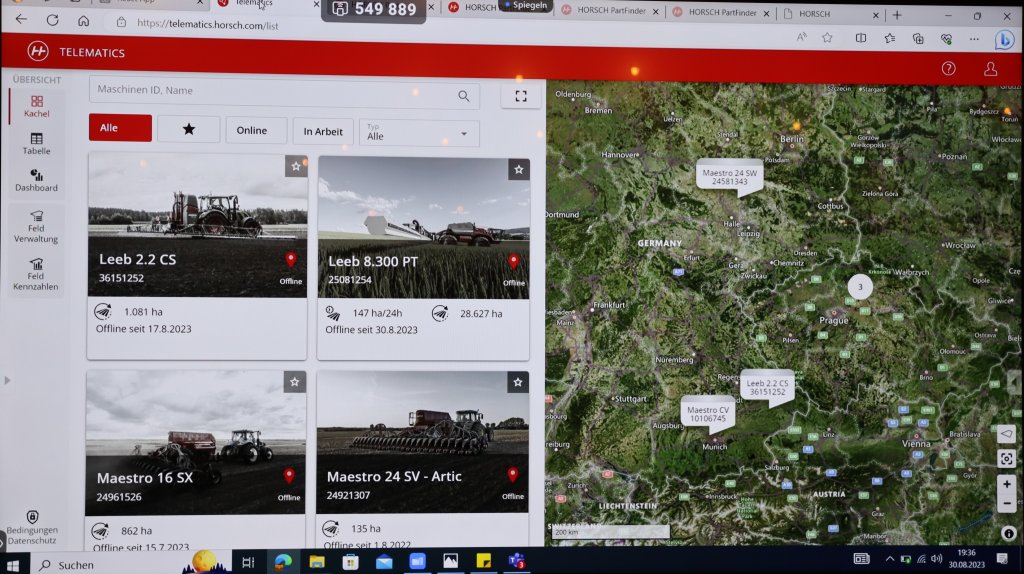The image size is (1024, 574).
Task: Switch to Tabelle view in sidebar
Action: 37,144
